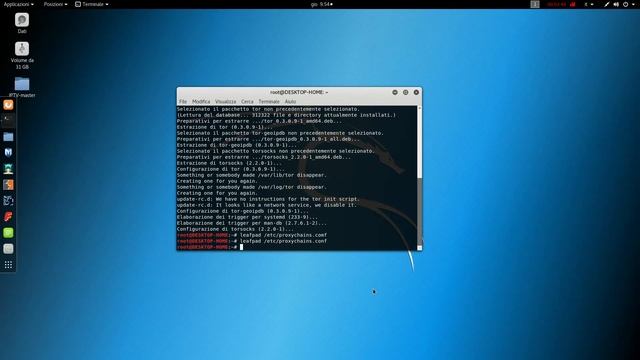This screenshot has width=640, height=360.
Task: Open the workspace switcher icon in top bar
Action: [535, 4]
